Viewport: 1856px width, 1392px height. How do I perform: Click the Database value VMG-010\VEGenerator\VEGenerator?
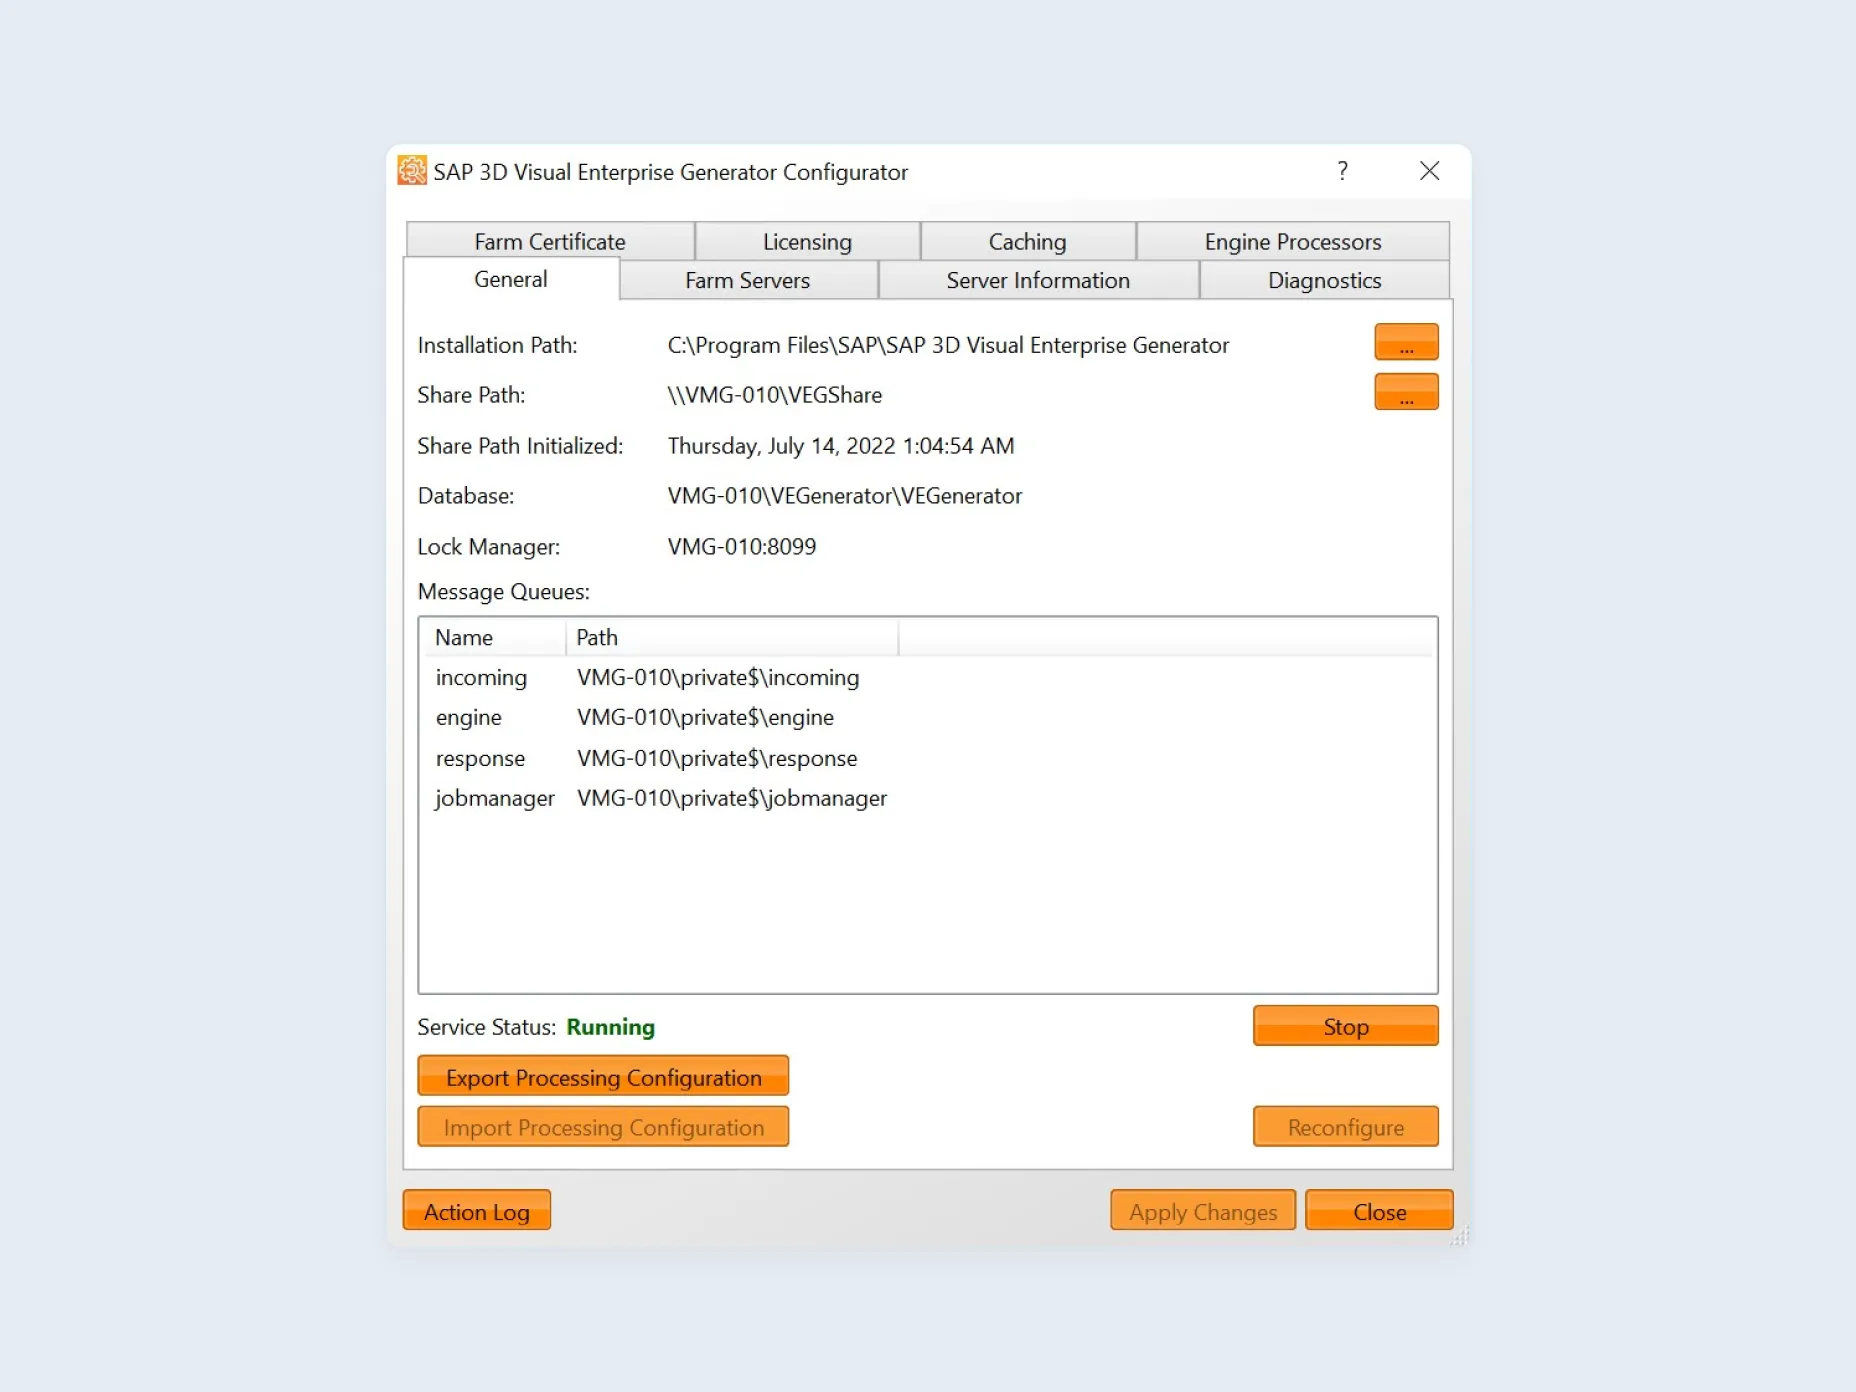(845, 496)
